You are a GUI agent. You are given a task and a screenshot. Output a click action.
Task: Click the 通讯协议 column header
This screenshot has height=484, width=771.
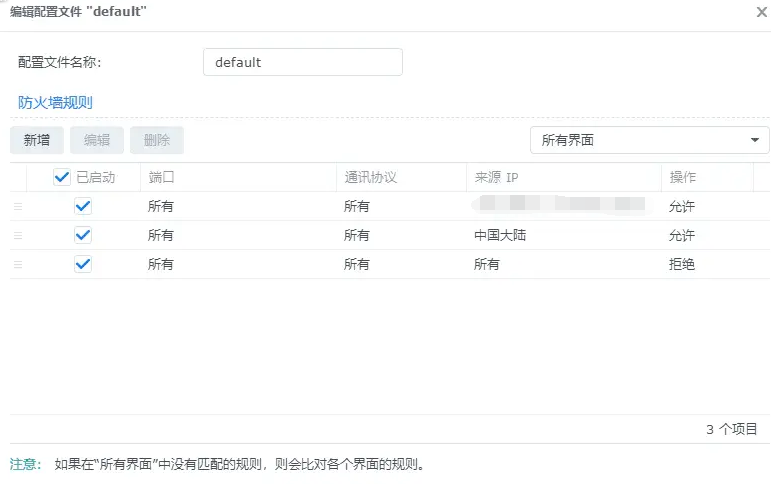(400, 177)
